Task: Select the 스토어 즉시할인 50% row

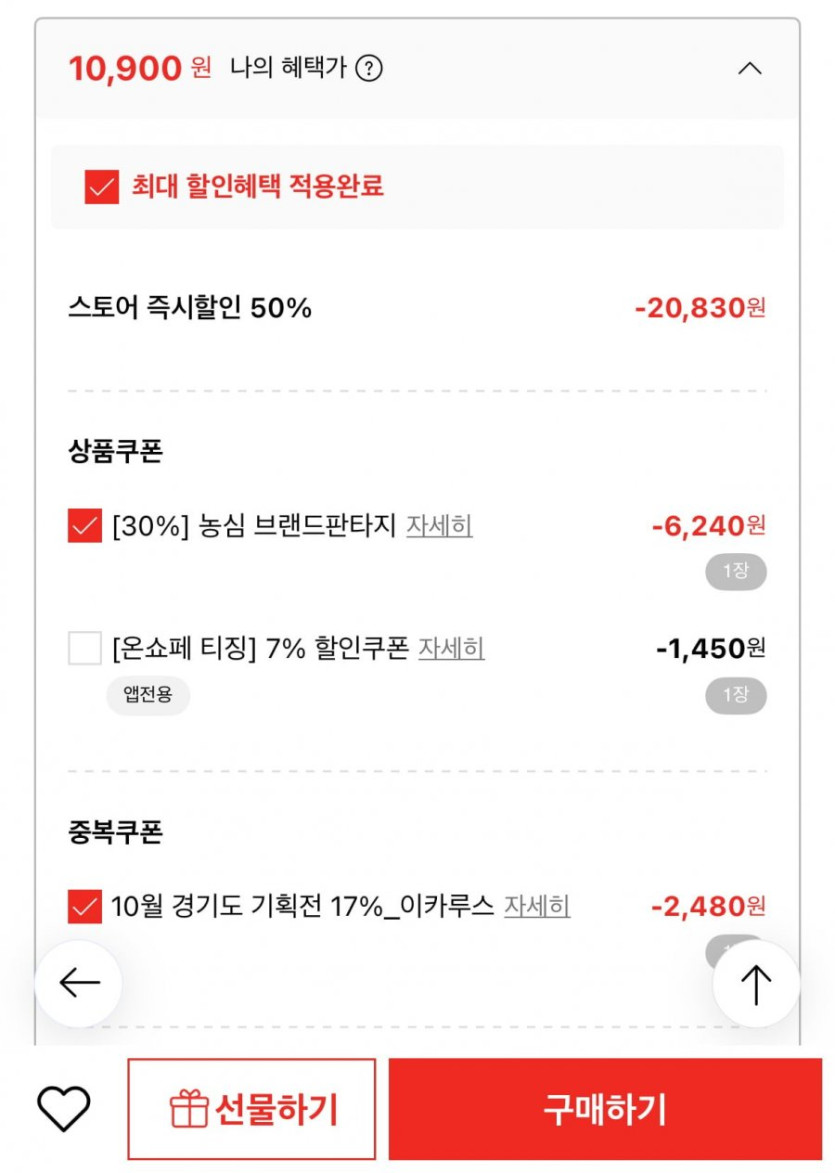Action: 416,308
